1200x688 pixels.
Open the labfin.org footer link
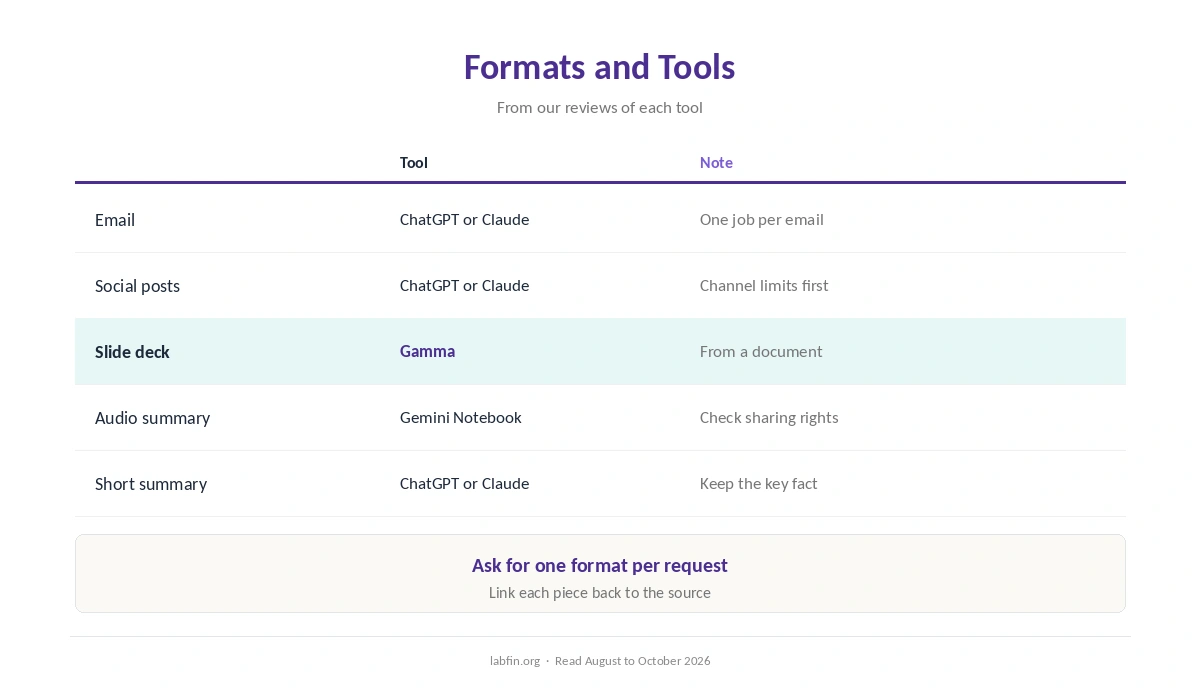pos(515,660)
